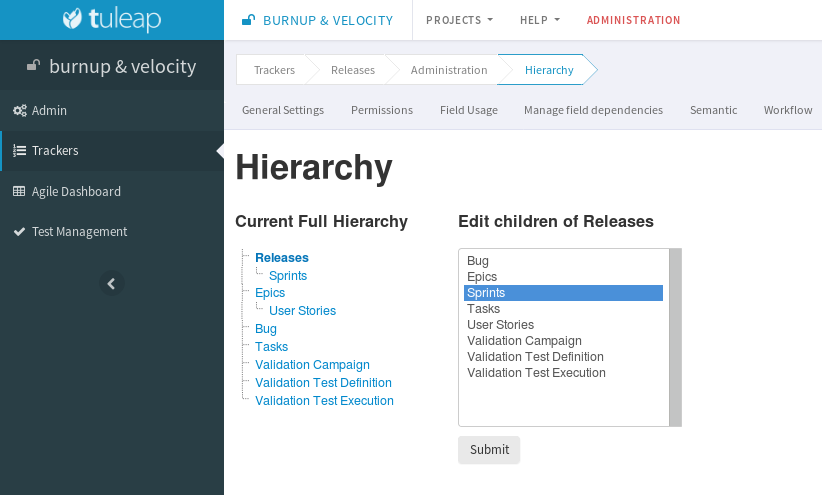Select Validation Campaign in children listbox

tap(564, 341)
